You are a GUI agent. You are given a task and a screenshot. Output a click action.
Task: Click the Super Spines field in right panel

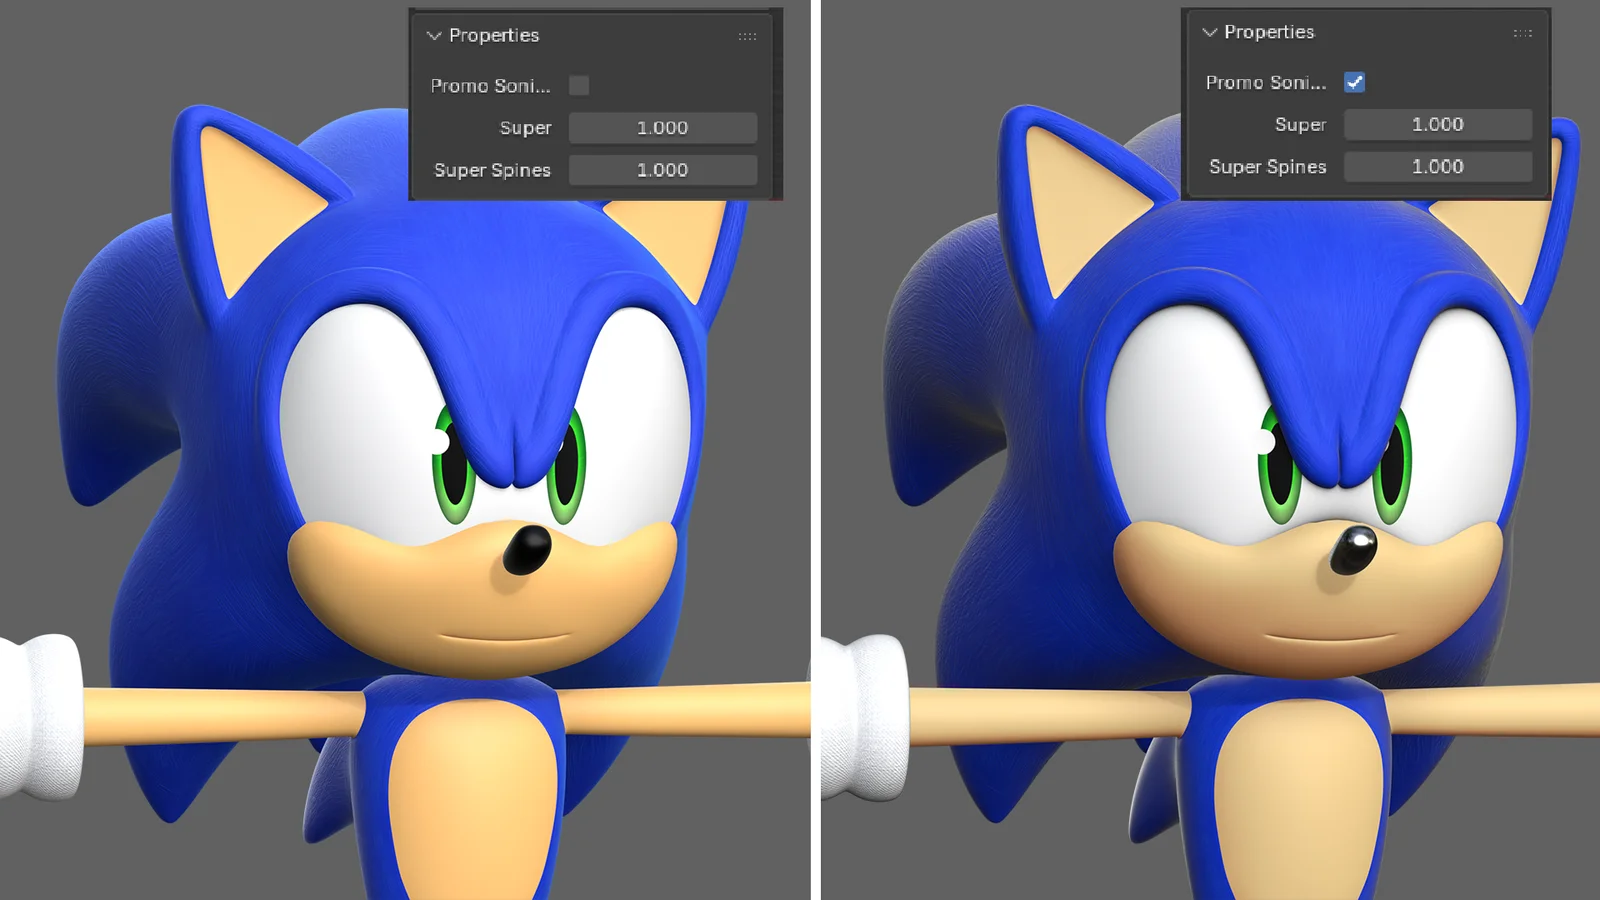click(x=1438, y=166)
